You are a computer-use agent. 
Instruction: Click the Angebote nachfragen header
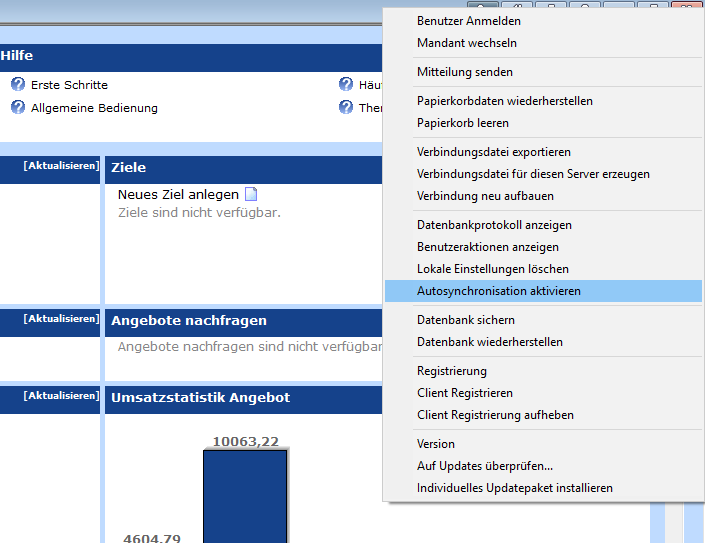coord(243,322)
